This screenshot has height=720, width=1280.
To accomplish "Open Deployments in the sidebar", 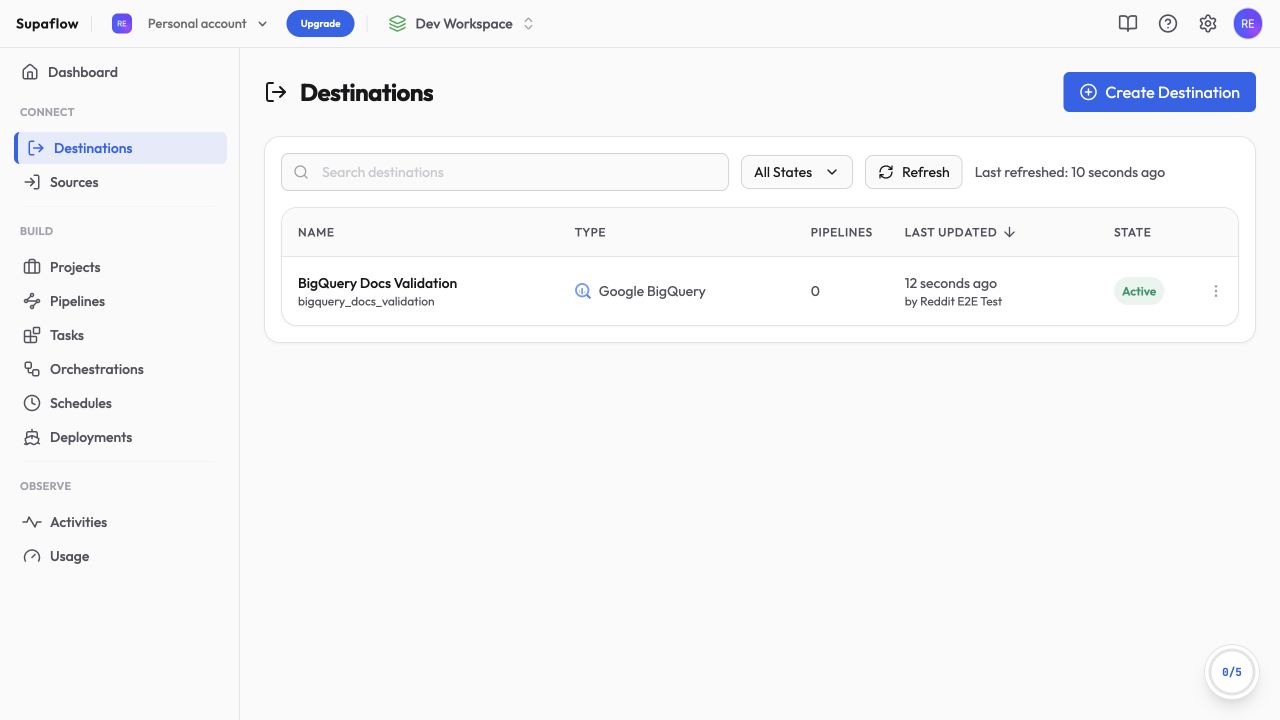I will tap(121, 437).
